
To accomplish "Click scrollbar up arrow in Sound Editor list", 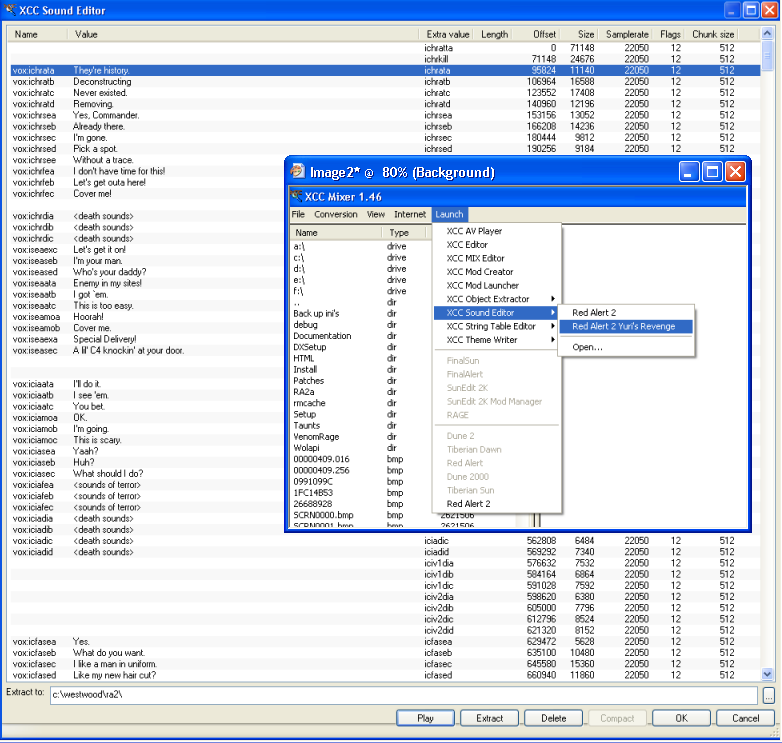I will [x=768, y=33].
